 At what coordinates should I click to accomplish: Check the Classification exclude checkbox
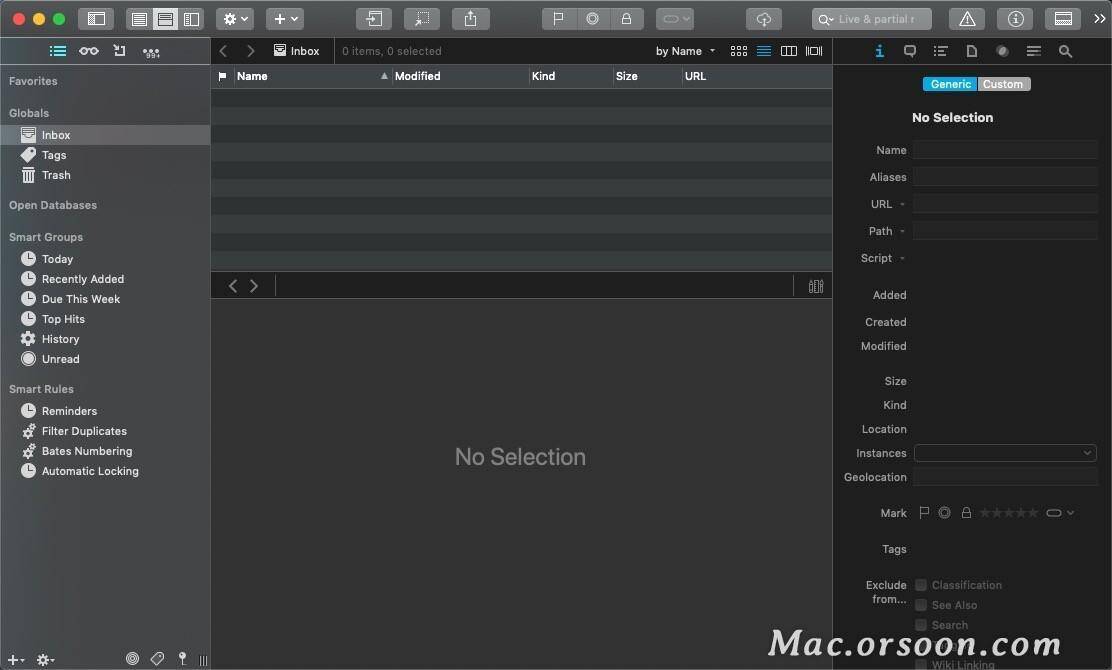click(x=921, y=585)
